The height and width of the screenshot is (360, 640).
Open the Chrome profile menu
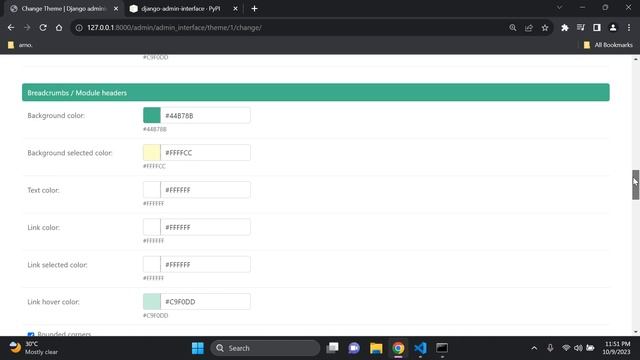point(613,28)
